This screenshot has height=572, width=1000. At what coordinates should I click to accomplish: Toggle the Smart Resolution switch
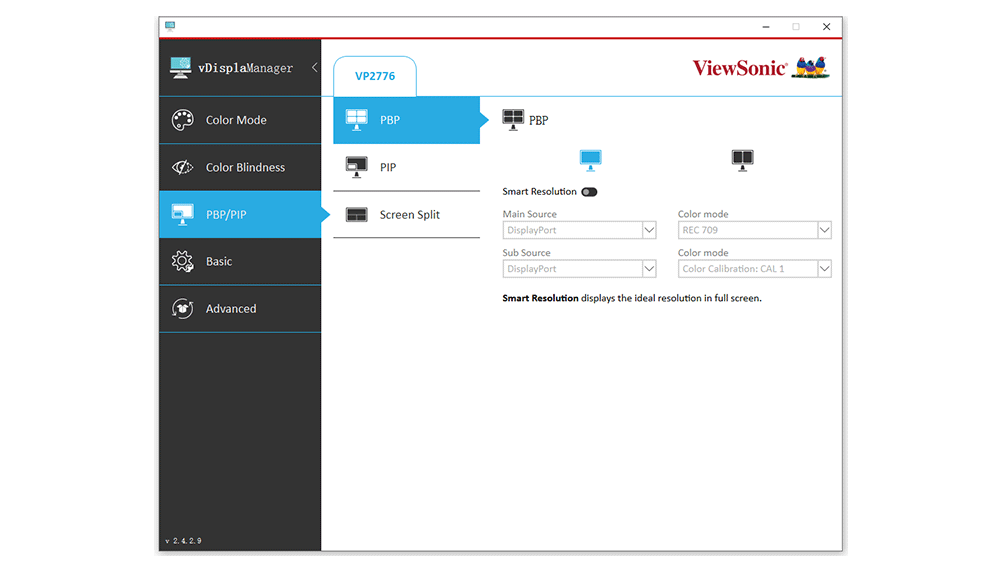click(589, 192)
